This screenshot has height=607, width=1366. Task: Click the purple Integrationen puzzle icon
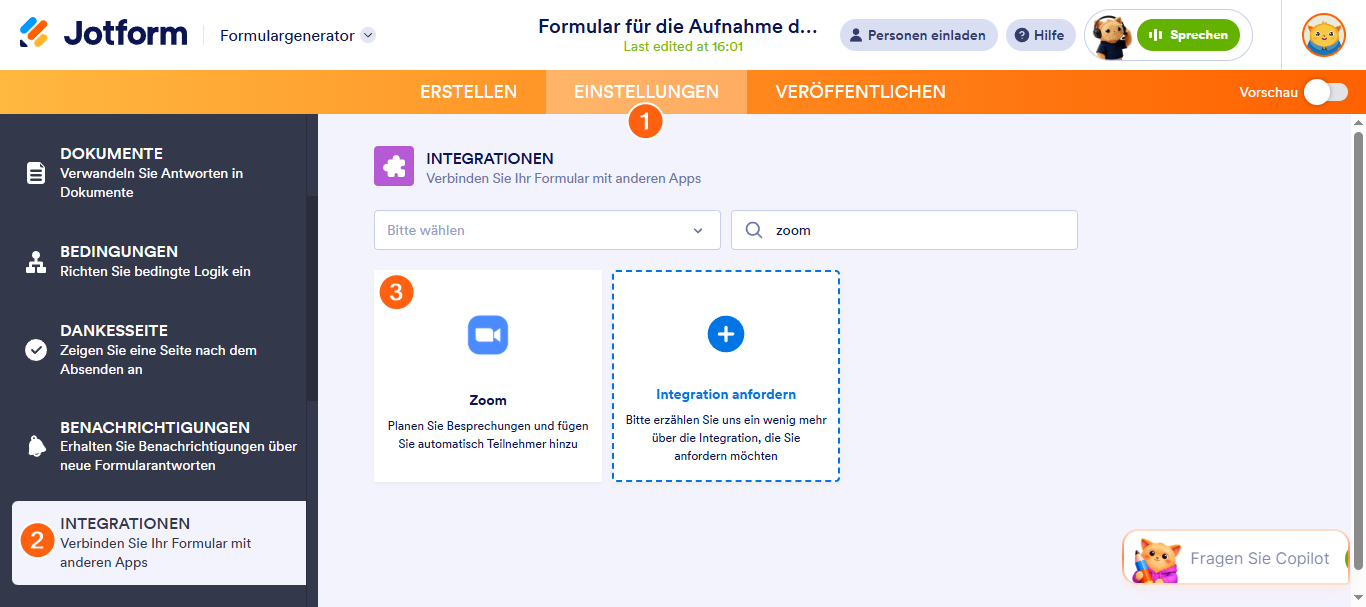pos(394,166)
